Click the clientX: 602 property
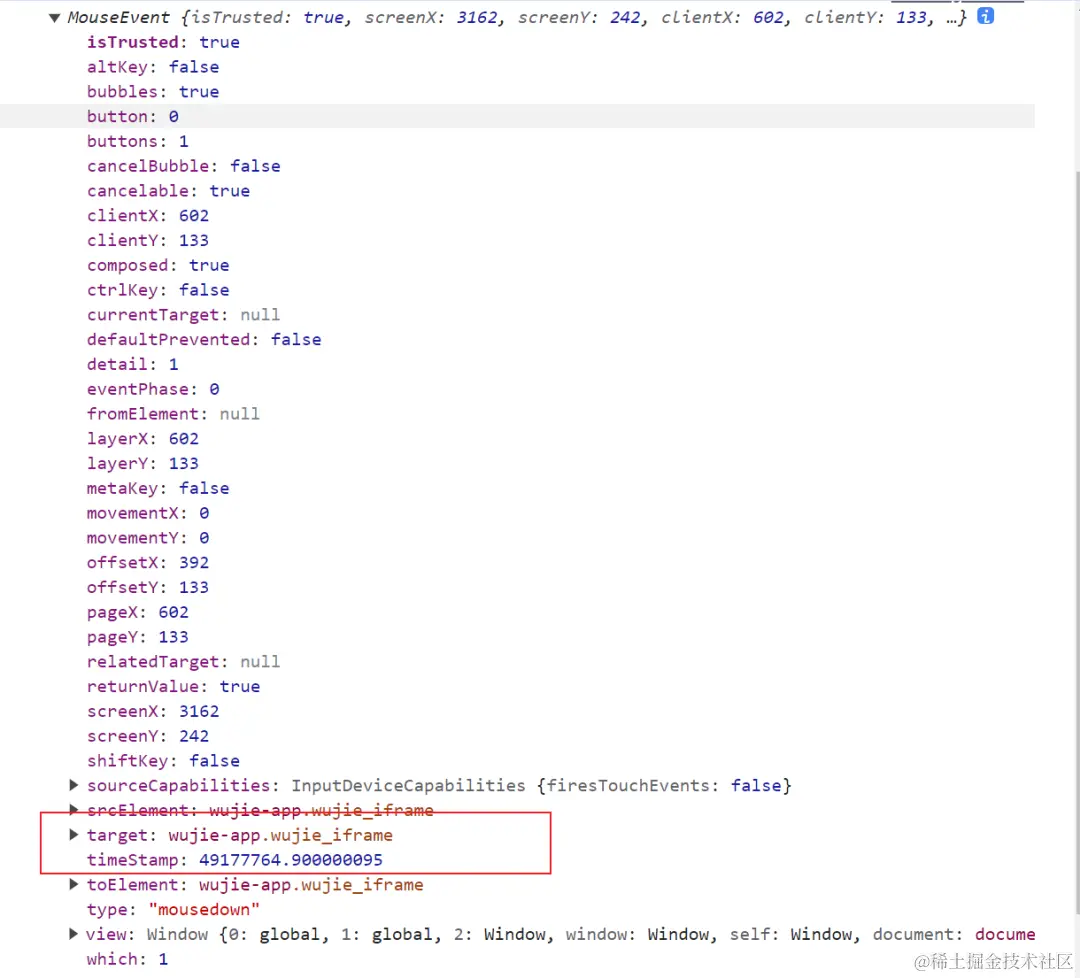 pos(148,216)
